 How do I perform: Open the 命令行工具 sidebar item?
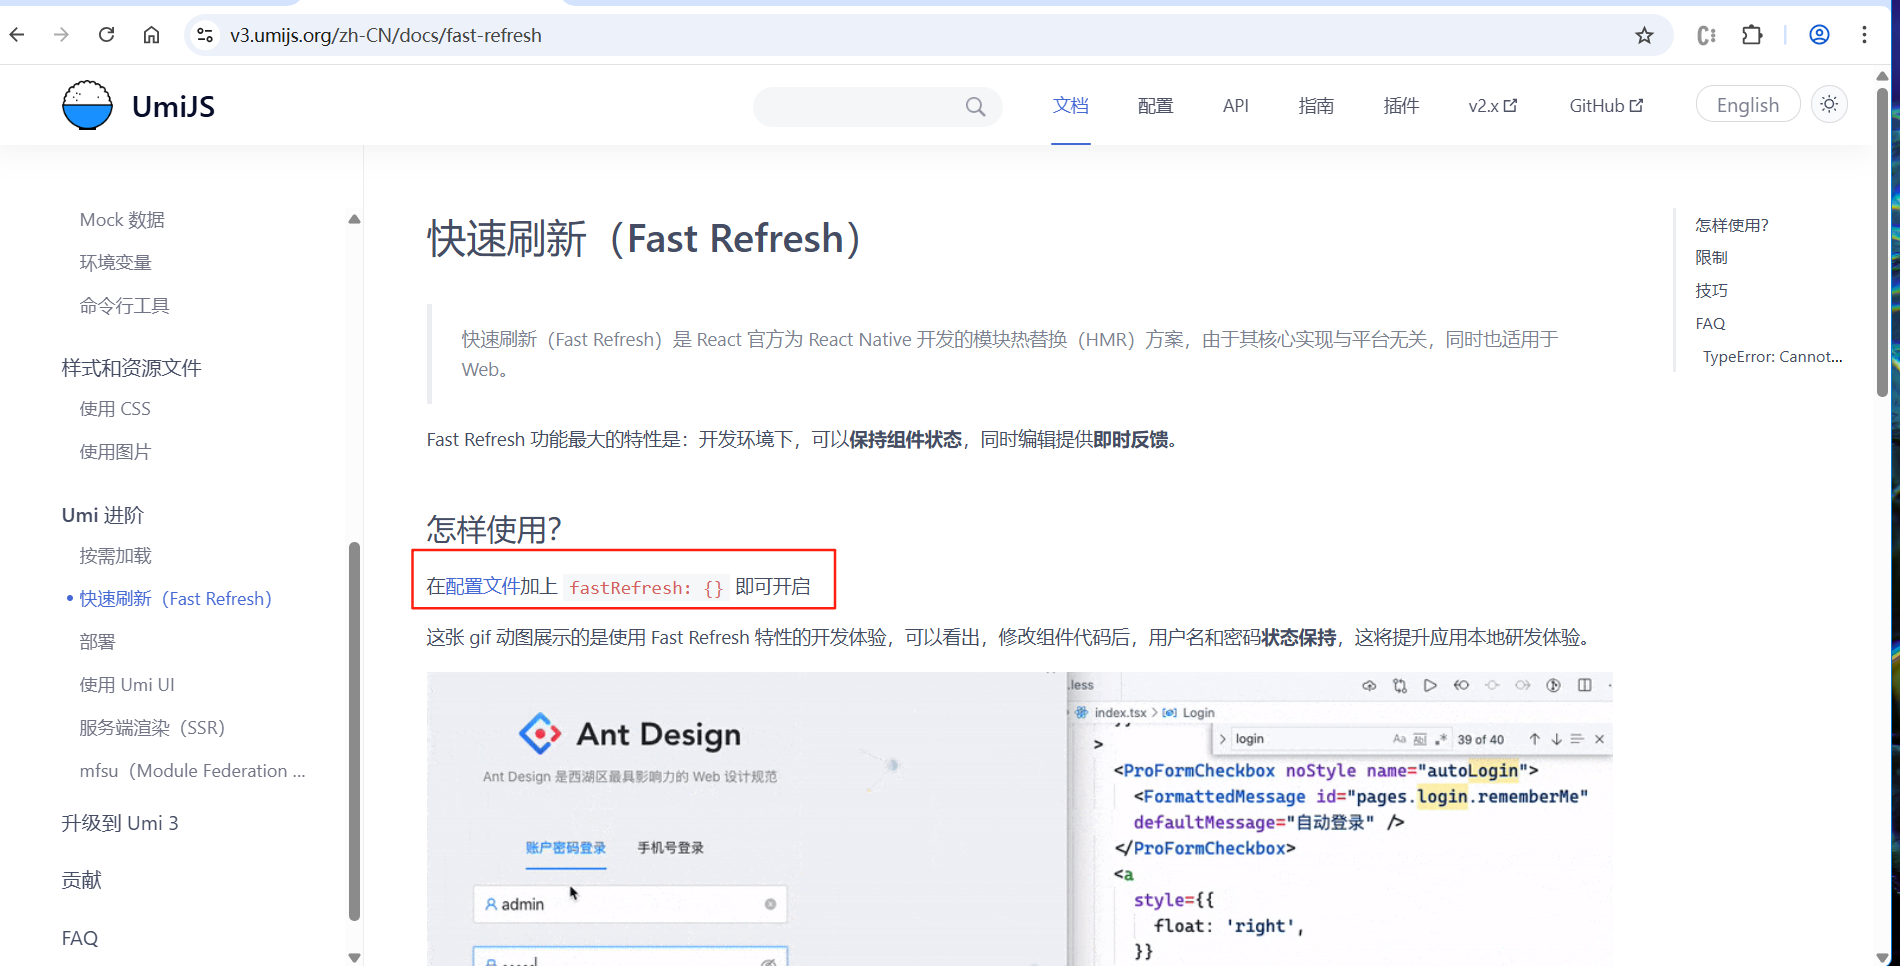(x=124, y=306)
